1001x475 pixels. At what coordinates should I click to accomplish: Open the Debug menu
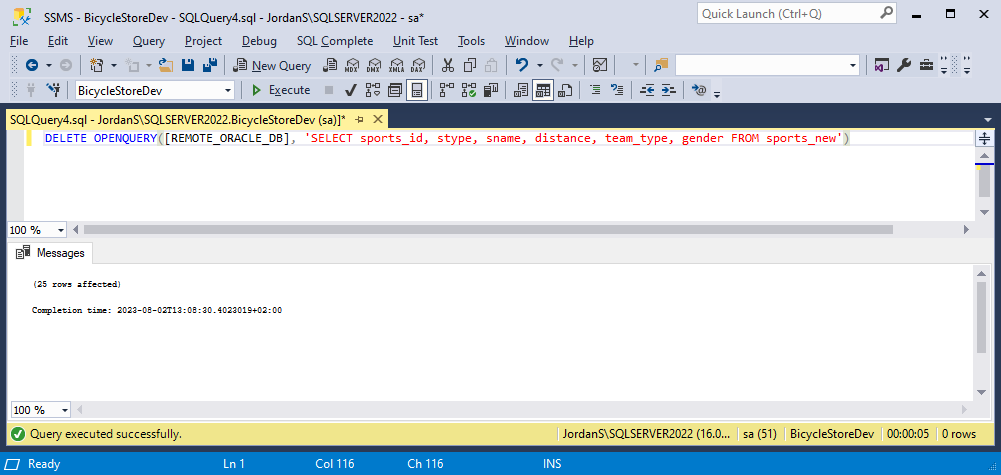point(259,41)
